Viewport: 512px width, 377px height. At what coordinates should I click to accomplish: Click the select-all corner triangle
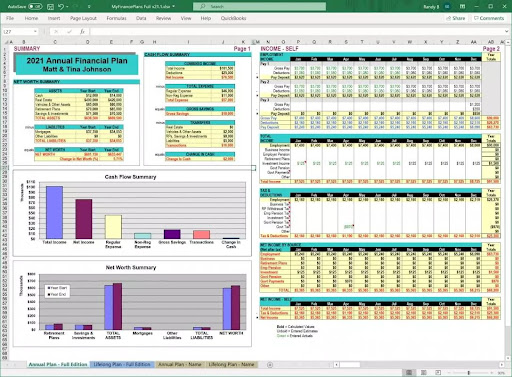[x=6, y=42]
